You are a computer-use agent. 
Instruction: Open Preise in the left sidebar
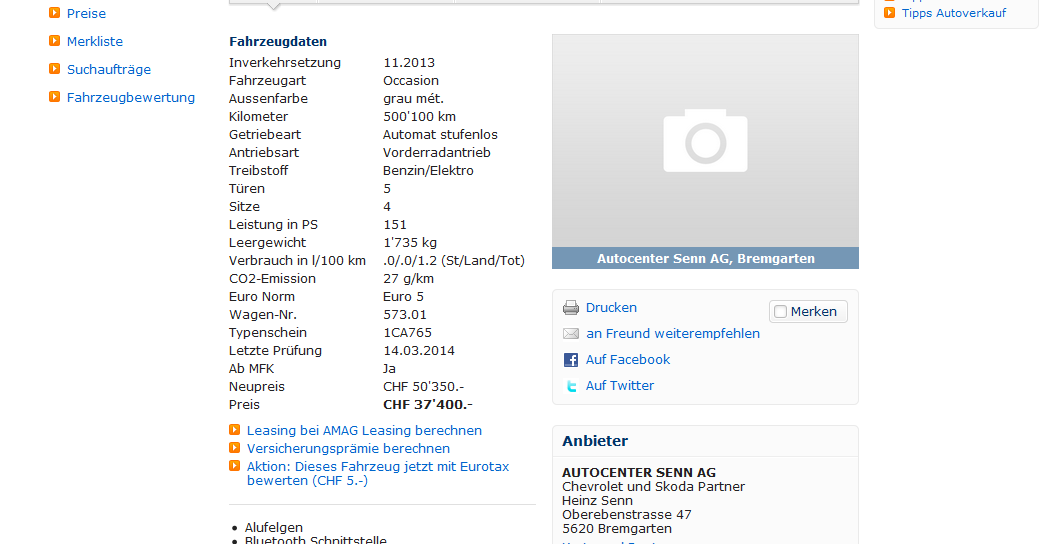coord(86,14)
